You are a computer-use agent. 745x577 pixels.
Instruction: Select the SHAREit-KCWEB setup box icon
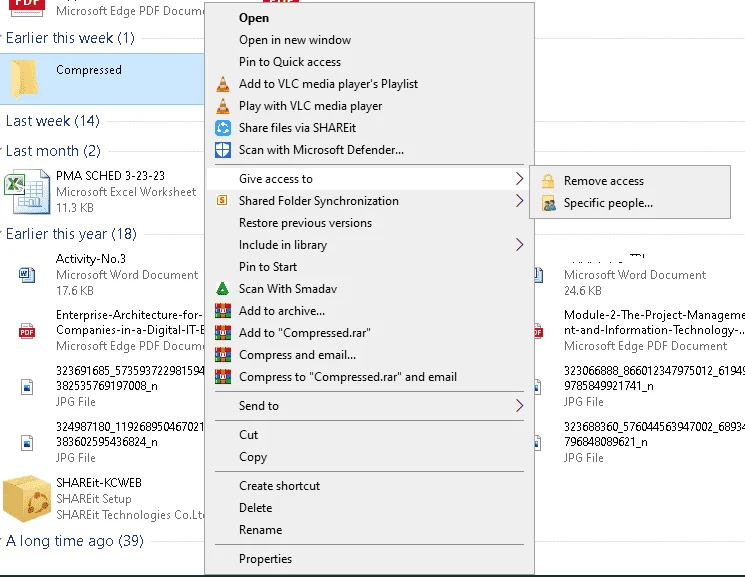(x=27, y=499)
